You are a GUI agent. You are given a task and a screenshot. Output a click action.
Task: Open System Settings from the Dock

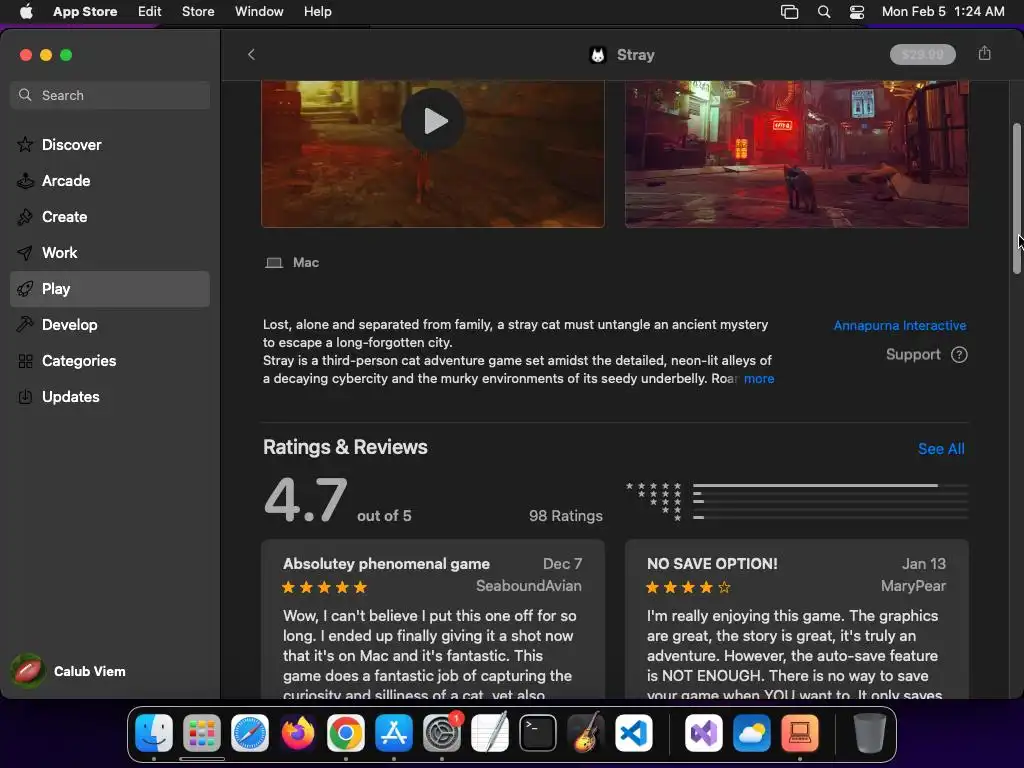pos(442,733)
